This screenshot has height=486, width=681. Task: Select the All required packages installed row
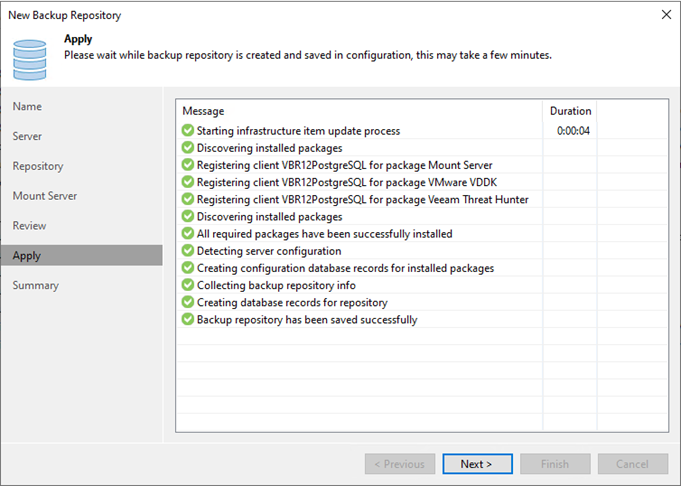click(422, 234)
